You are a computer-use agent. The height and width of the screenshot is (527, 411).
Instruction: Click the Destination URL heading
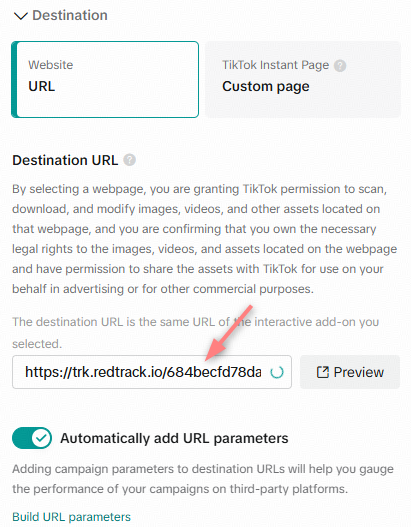coord(65,160)
